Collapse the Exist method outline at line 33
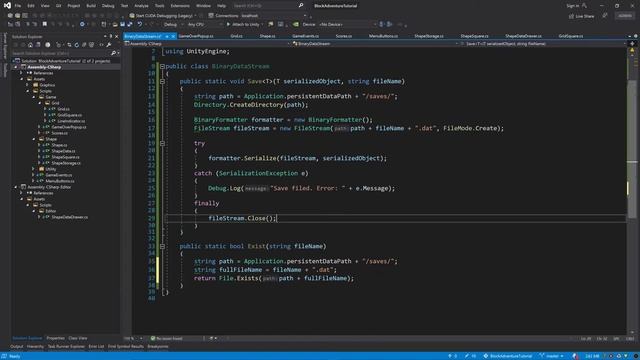 pyautogui.click(x=162, y=246)
